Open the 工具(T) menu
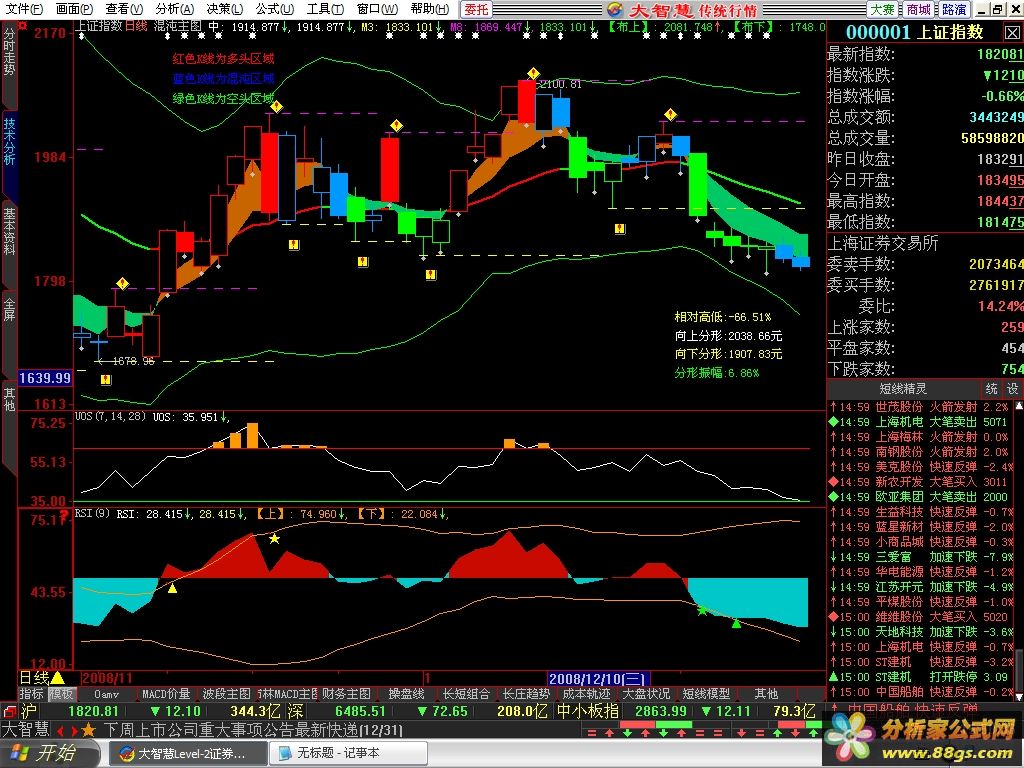1024x768 pixels. point(325,9)
